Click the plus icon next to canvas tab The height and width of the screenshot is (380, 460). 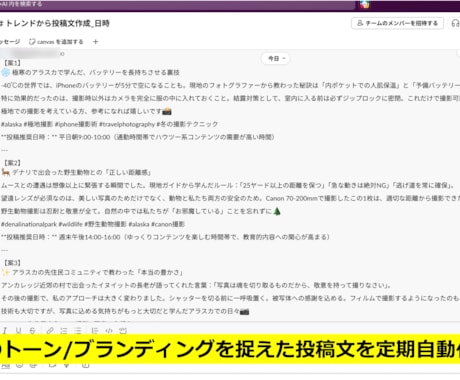(96, 42)
